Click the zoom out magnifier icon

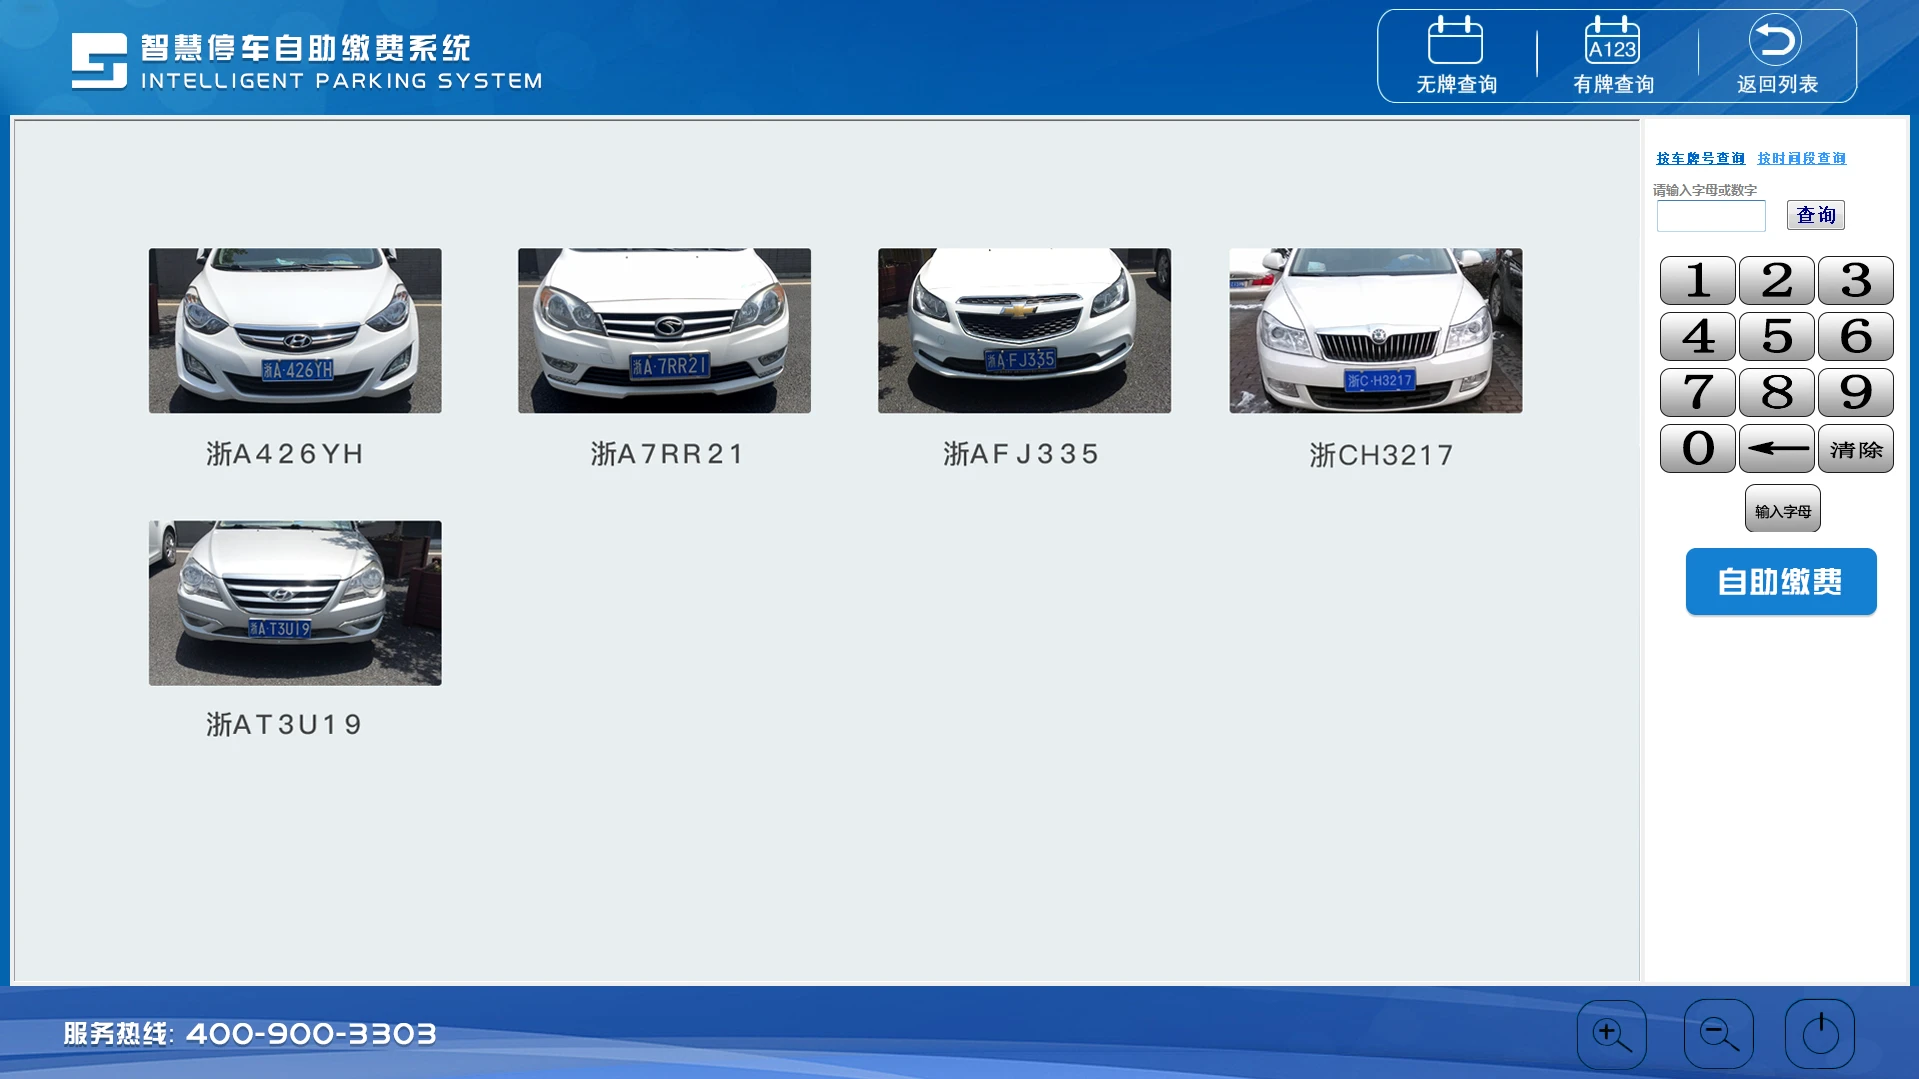point(1718,1033)
